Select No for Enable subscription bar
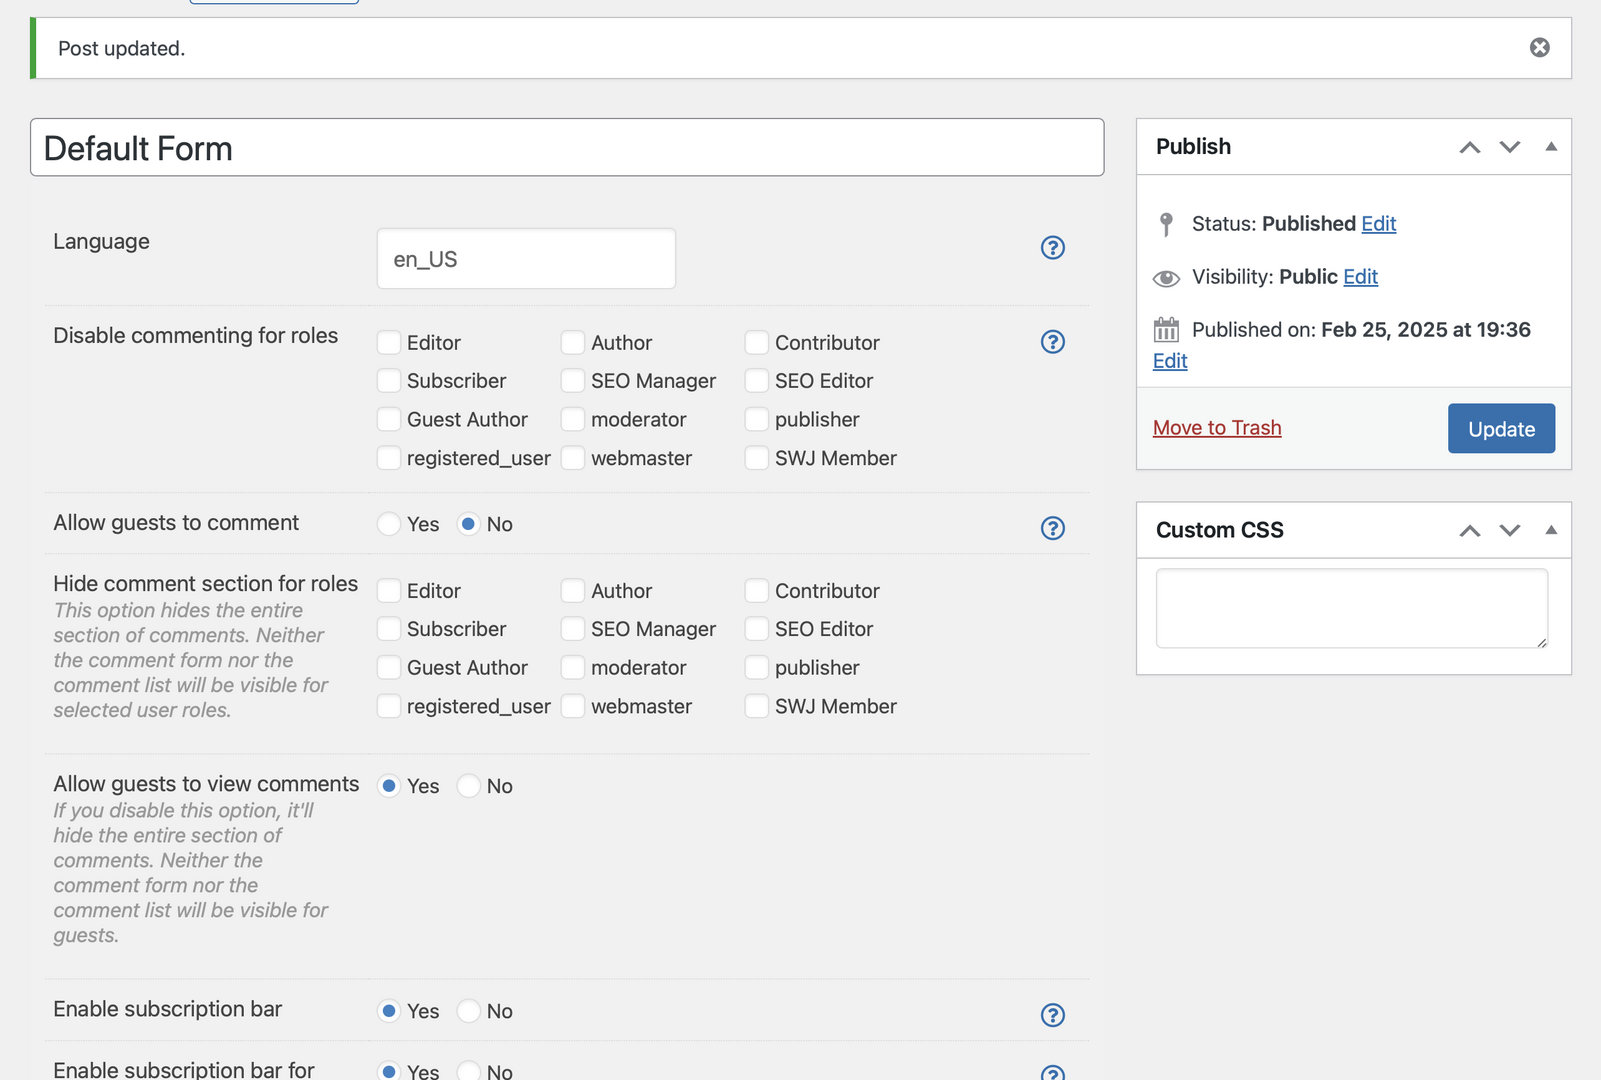The height and width of the screenshot is (1080, 1601). (x=469, y=1011)
